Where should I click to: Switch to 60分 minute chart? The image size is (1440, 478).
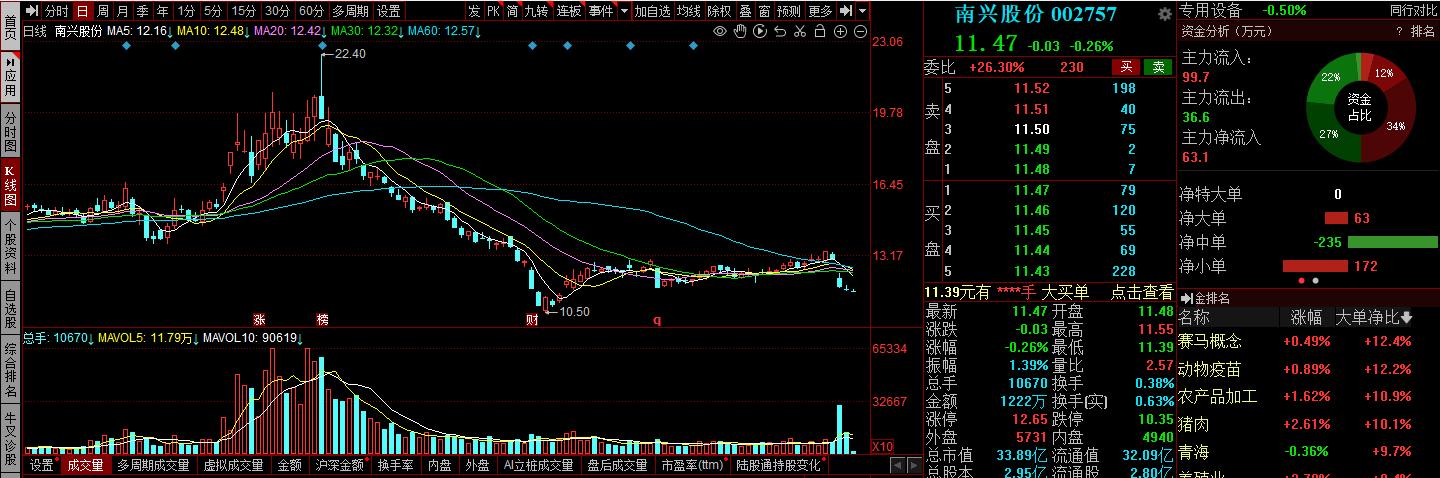coord(311,11)
